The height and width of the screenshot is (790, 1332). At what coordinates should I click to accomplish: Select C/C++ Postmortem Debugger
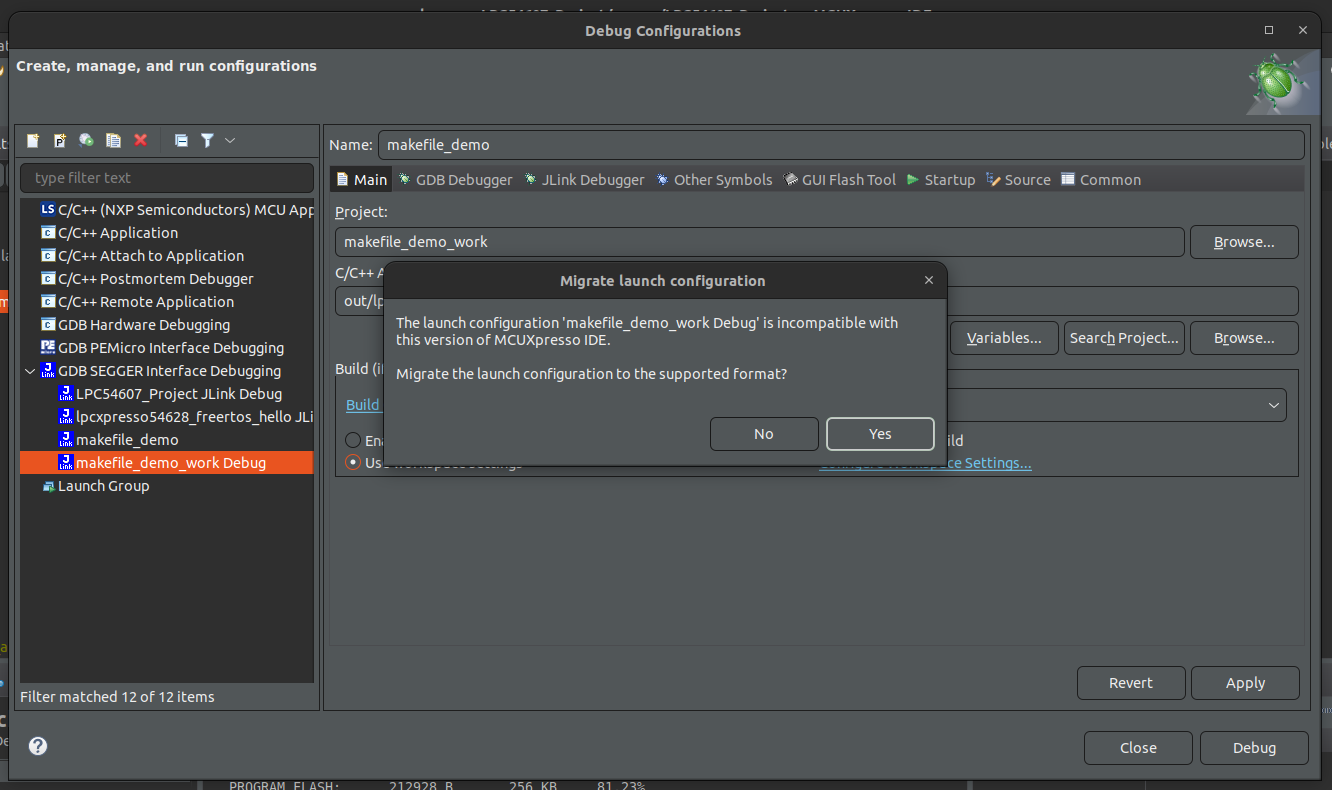148,279
